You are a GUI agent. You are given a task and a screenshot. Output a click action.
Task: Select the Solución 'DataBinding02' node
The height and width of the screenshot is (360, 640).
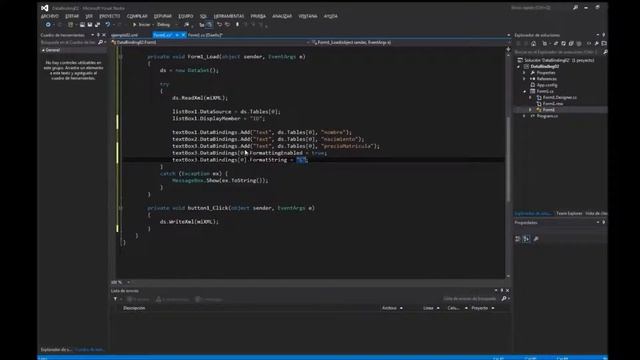pos(556,60)
